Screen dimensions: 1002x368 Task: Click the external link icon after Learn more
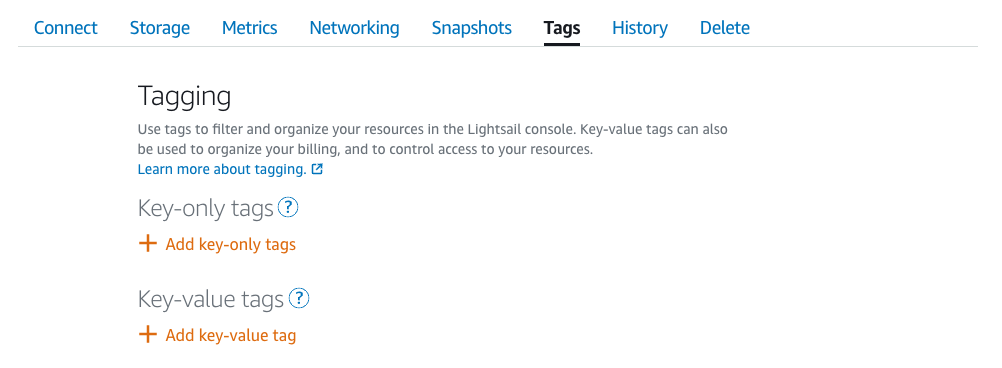[317, 169]
